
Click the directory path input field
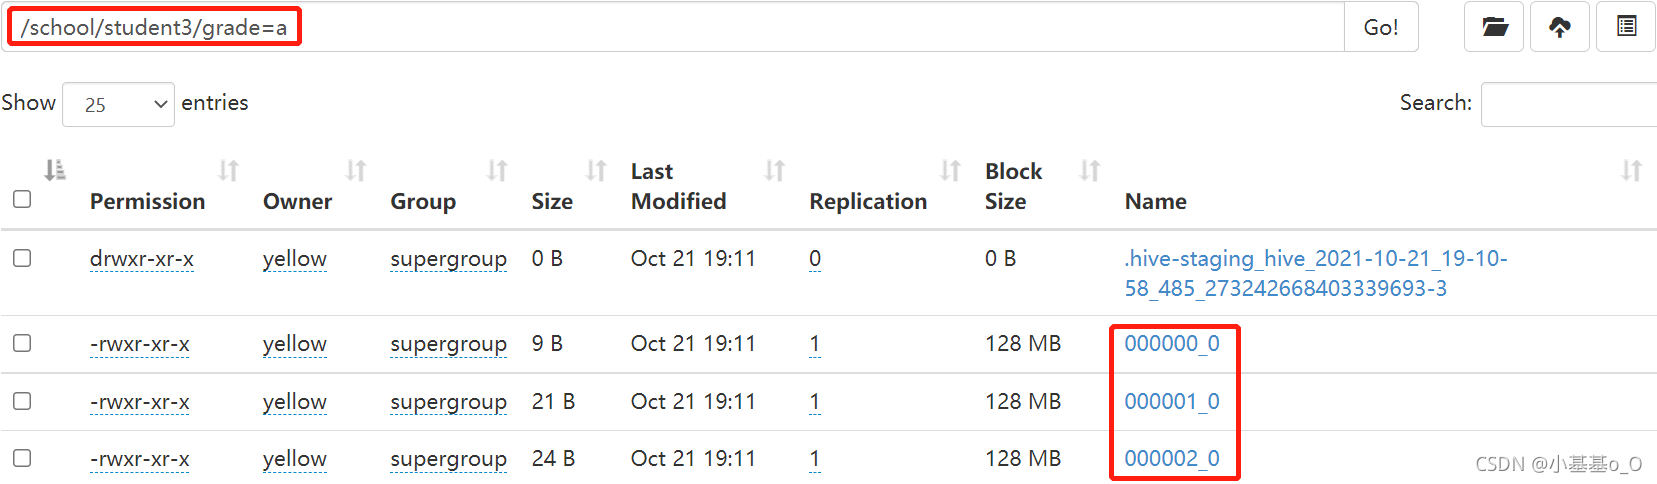pos(800,27)
